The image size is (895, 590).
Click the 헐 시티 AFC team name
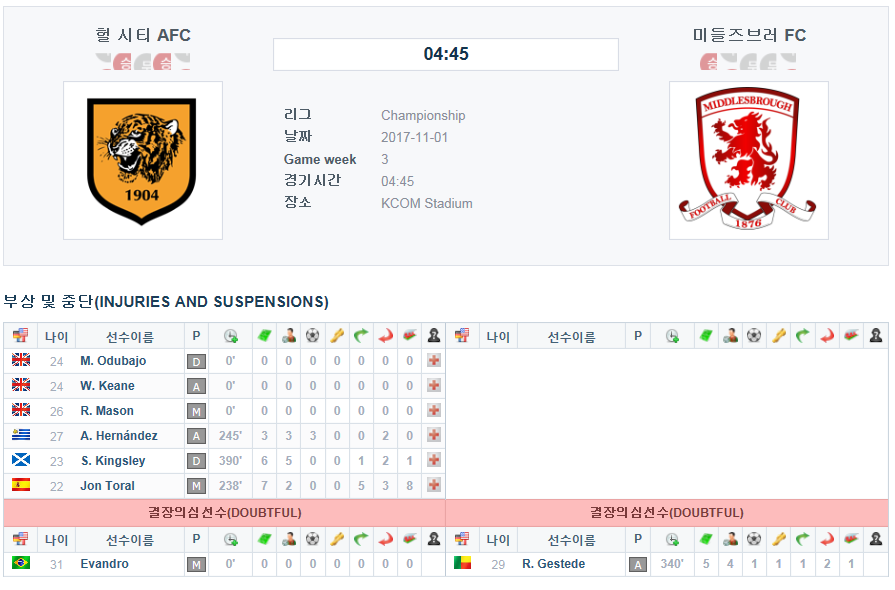(143, 35)
